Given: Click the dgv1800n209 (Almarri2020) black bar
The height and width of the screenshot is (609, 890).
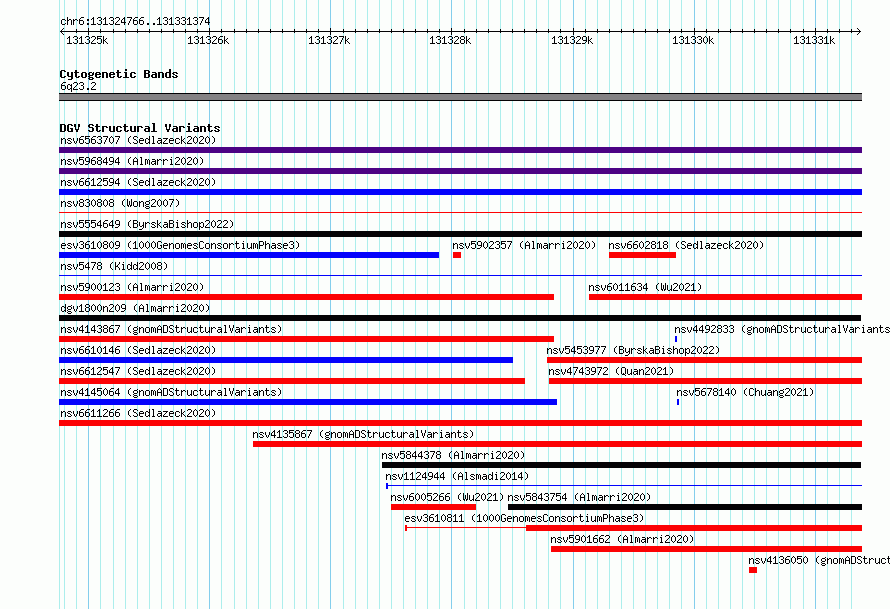Looking at the screenshot, I should tap(460, 318).
